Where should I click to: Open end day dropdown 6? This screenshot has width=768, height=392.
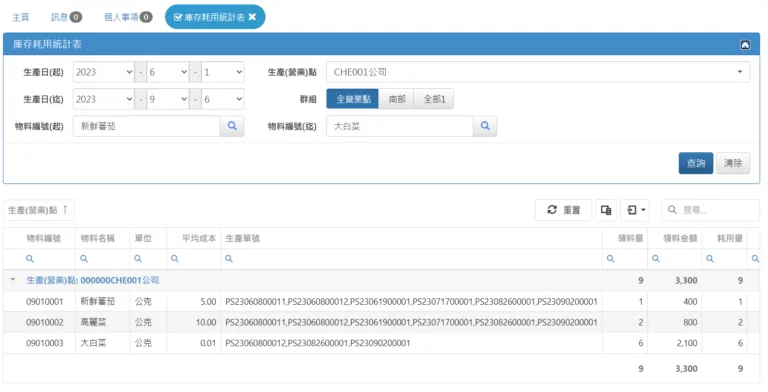click(x=223, y=99)
